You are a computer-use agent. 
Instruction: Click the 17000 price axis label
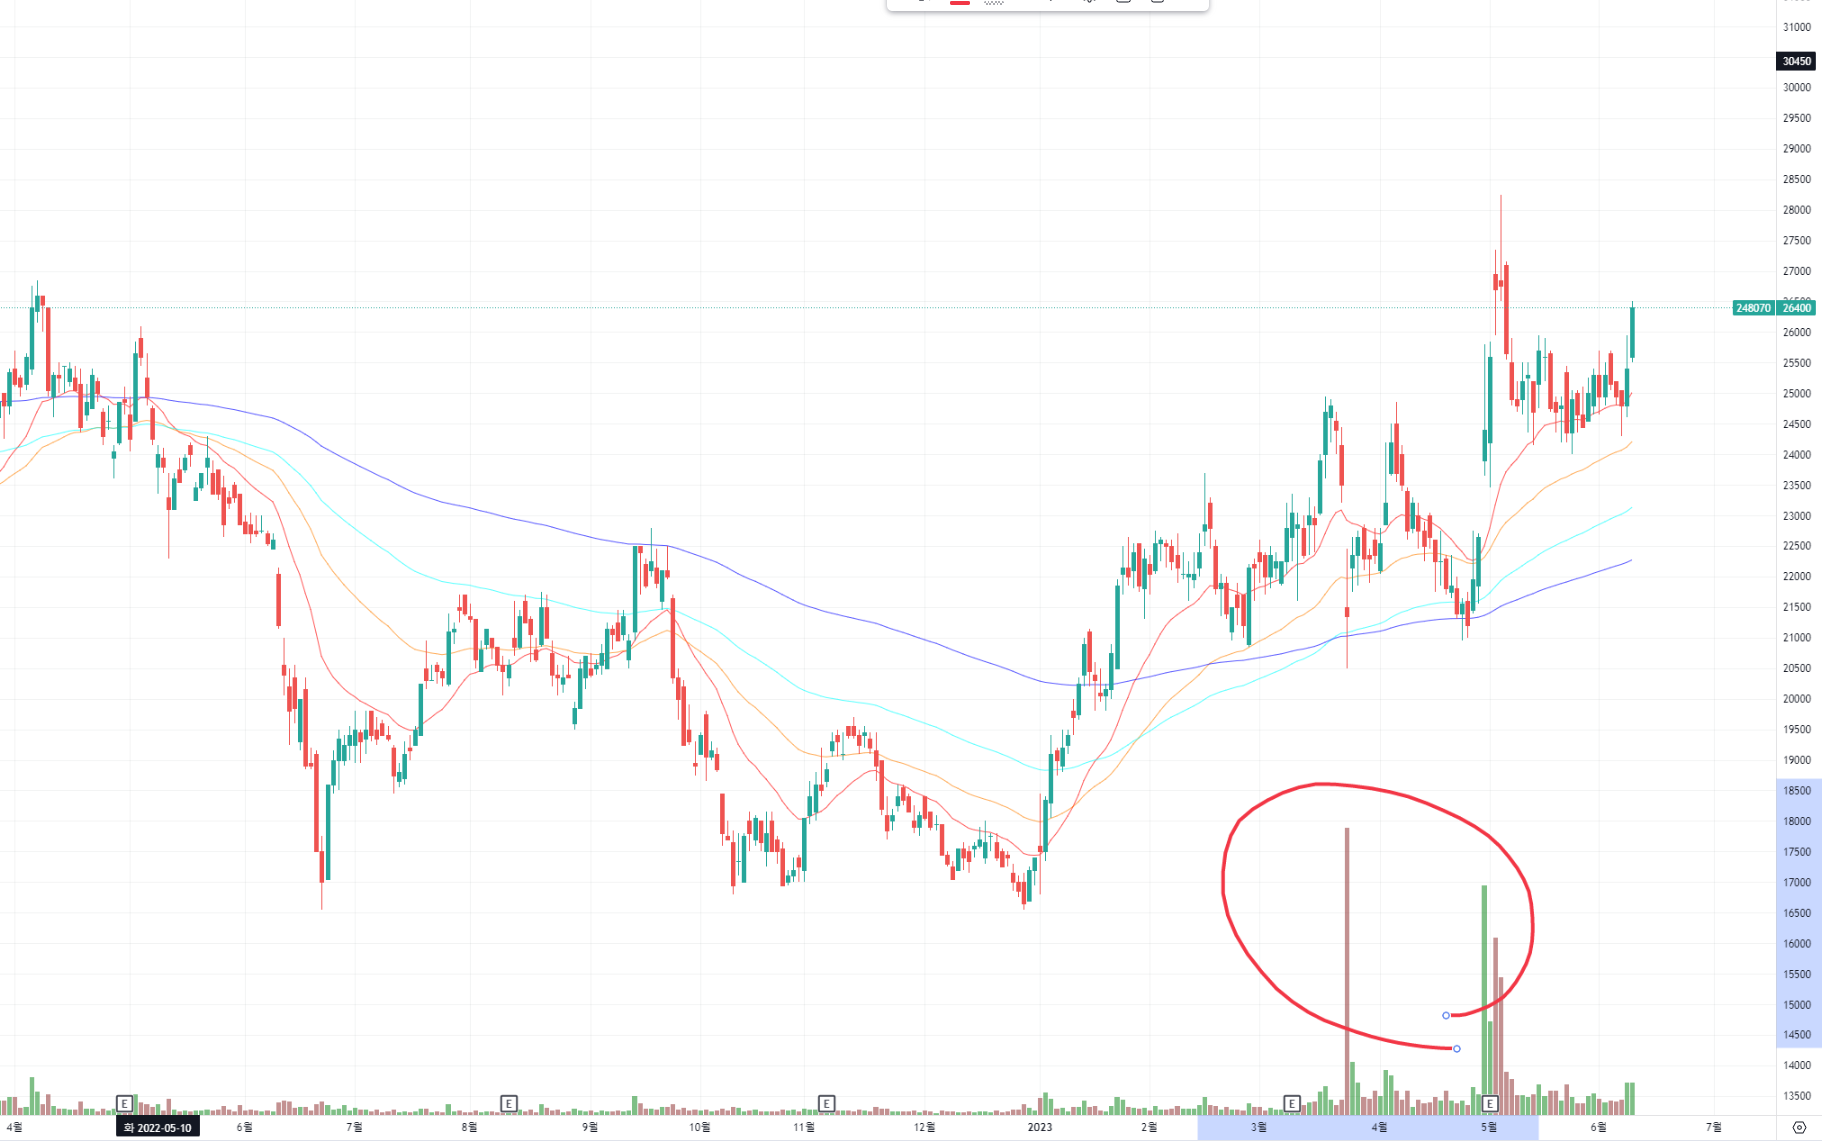(1796, 883)
